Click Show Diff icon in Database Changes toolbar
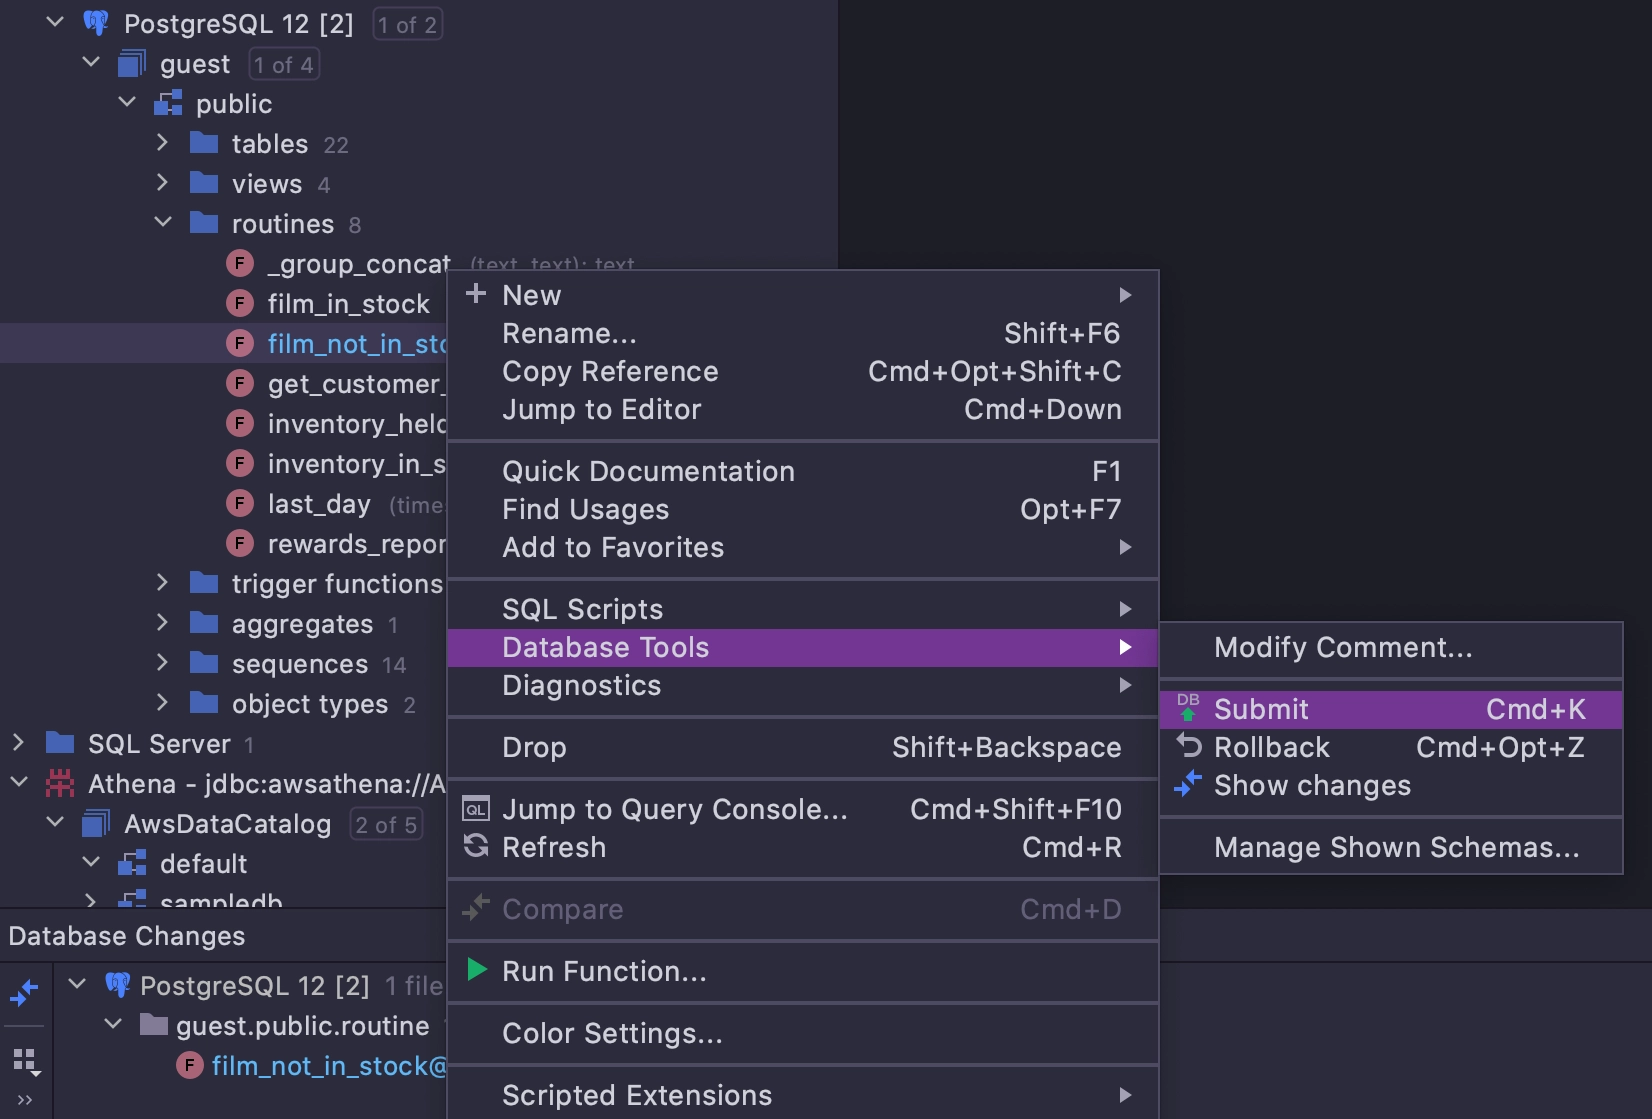 click(24, 992)
